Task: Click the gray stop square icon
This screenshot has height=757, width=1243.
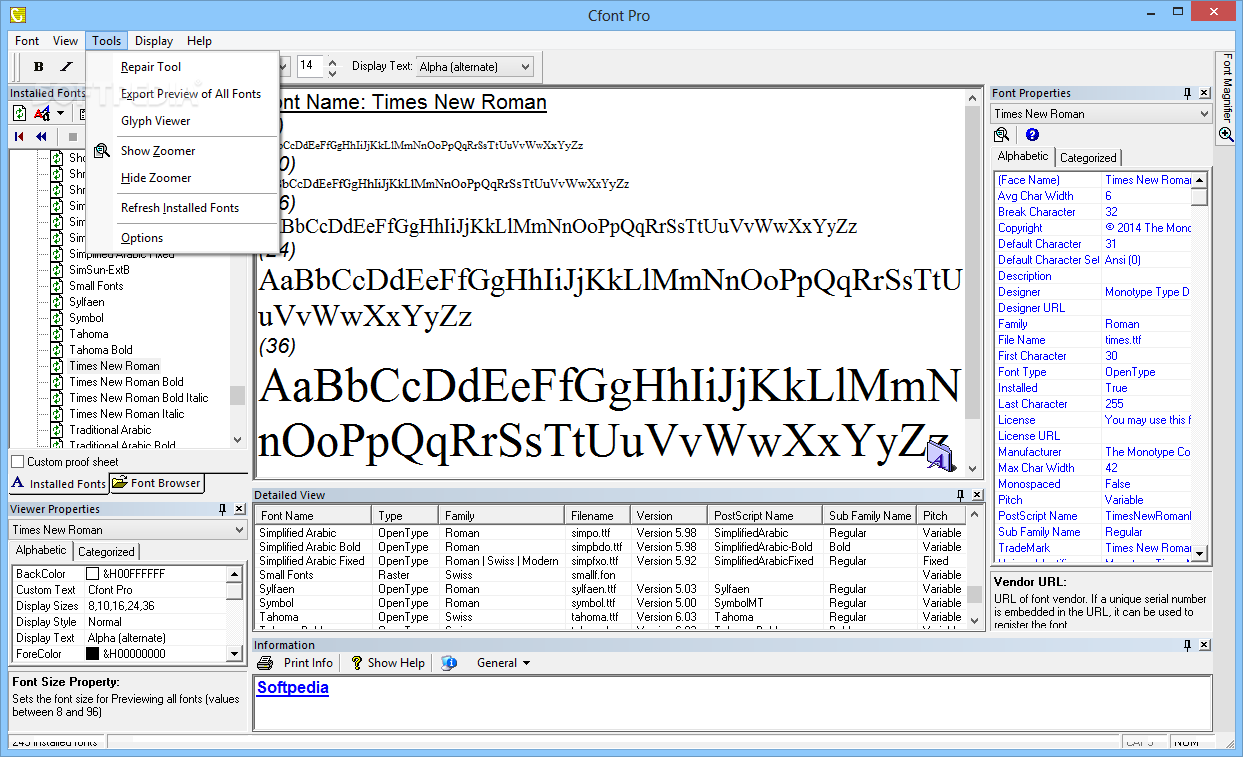Action: point(72,136)
